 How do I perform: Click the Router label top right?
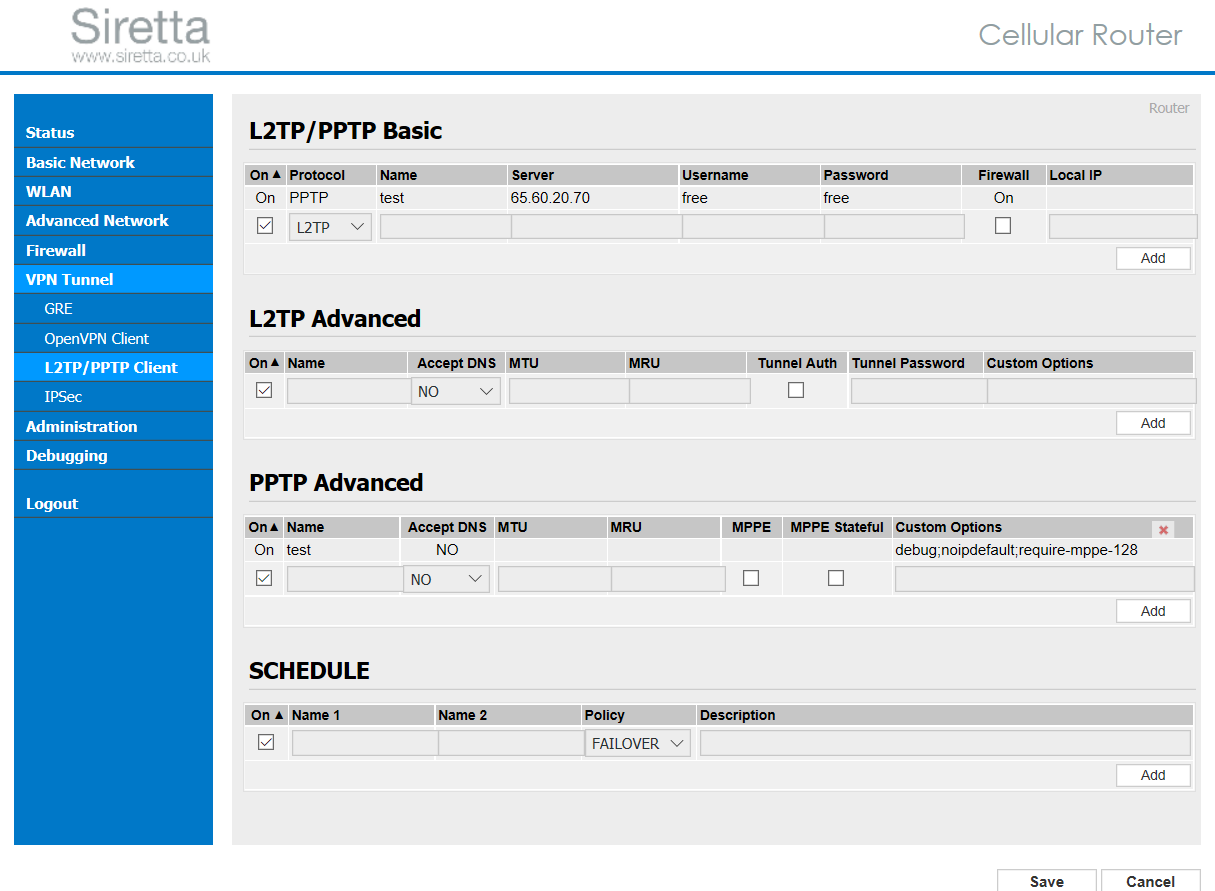(1169, 108)
